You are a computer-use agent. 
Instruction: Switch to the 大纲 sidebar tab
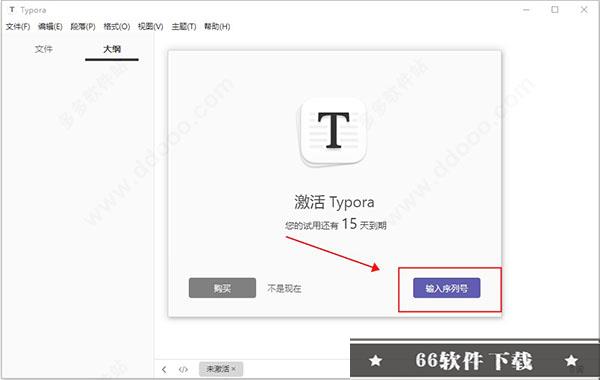[112, 49]
